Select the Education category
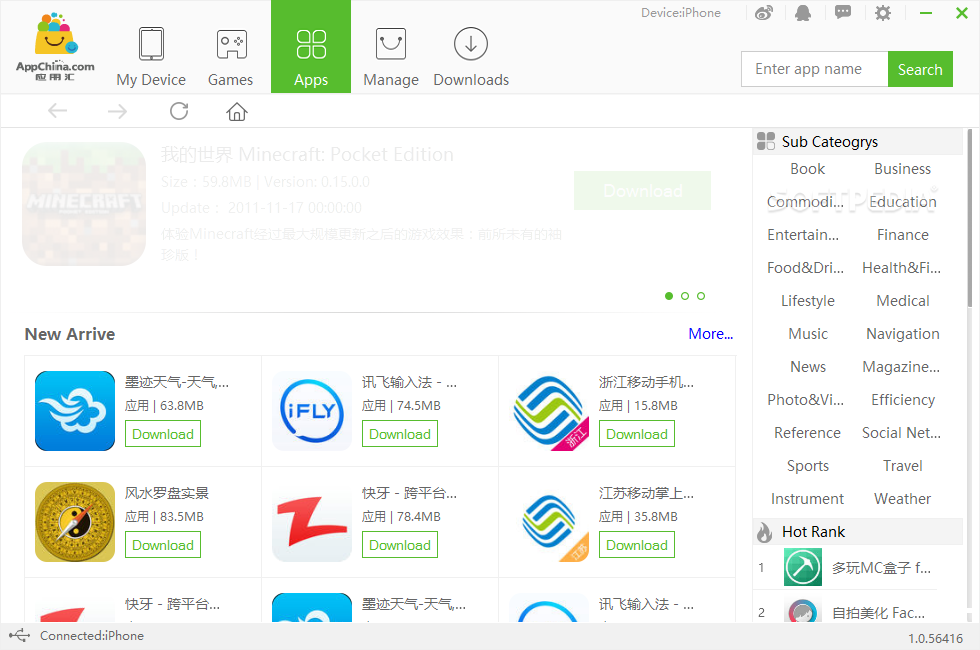This screenshot has width=980, height=650. pos(902,202)
